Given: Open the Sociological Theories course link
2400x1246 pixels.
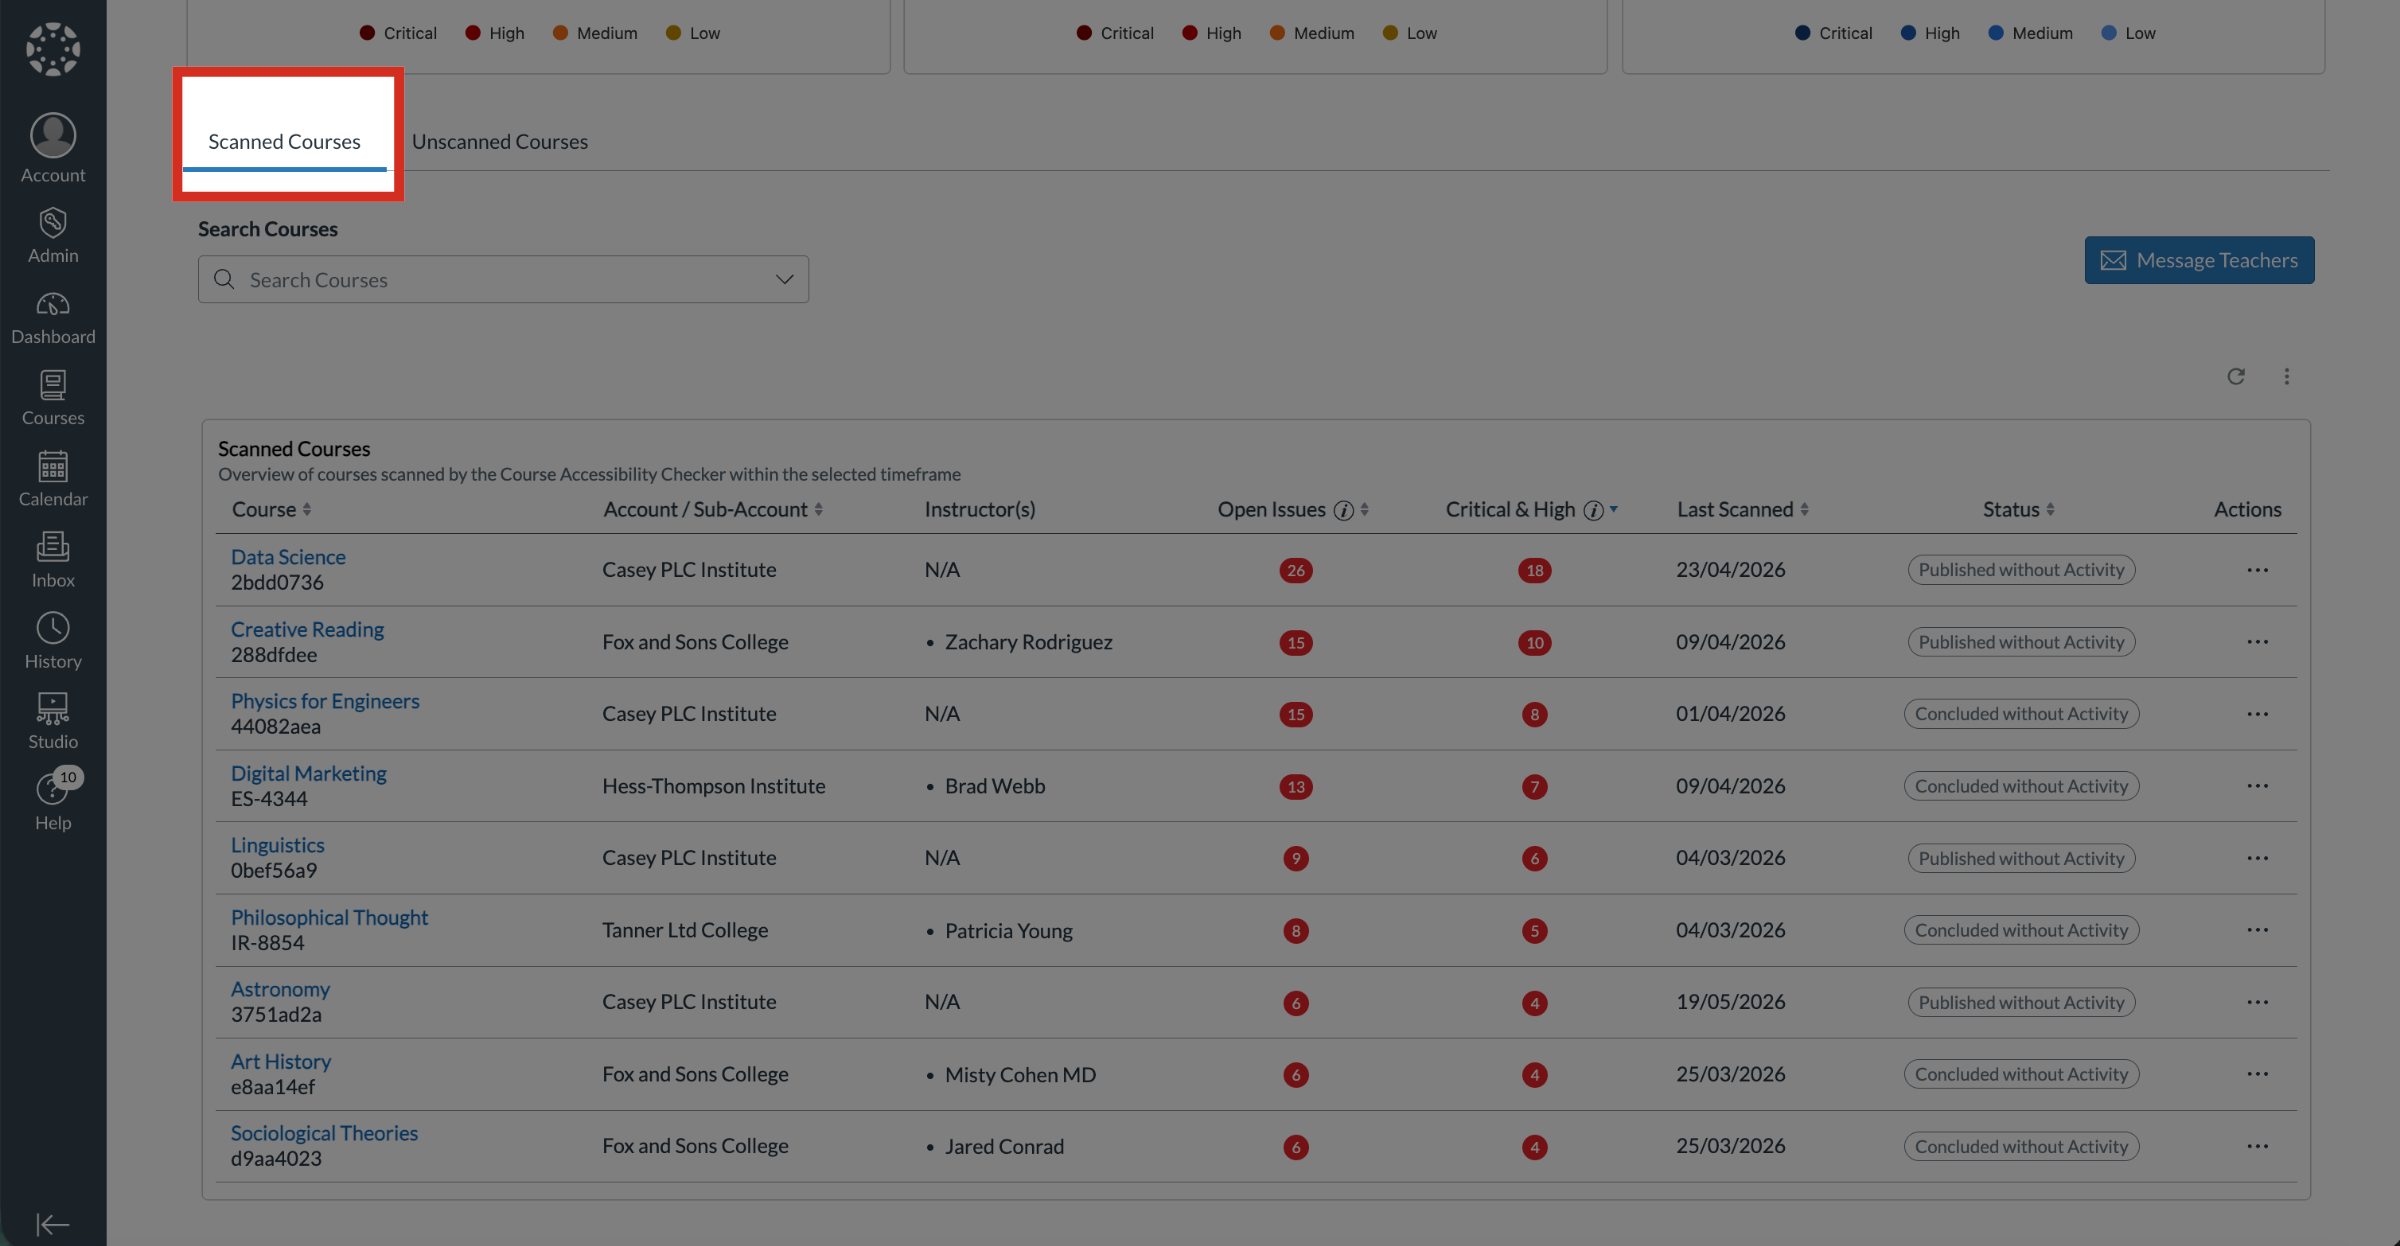Looking at the screenshot, I should point(324,1133).
